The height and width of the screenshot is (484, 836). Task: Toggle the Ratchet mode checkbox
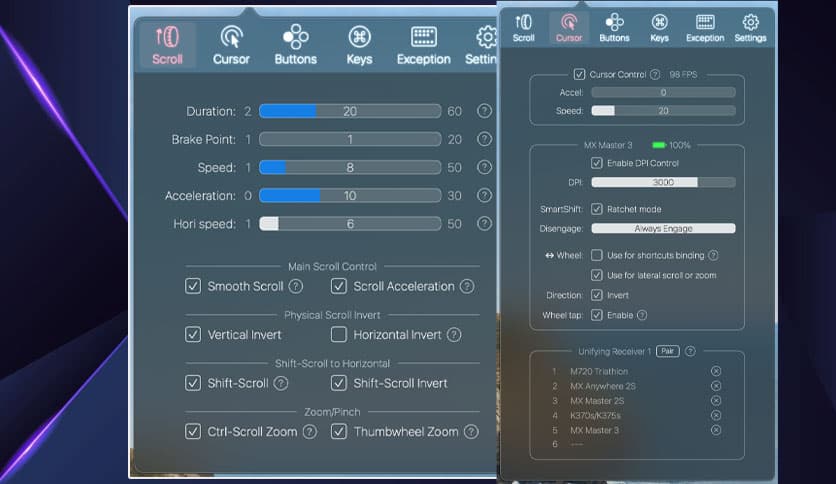597,209
